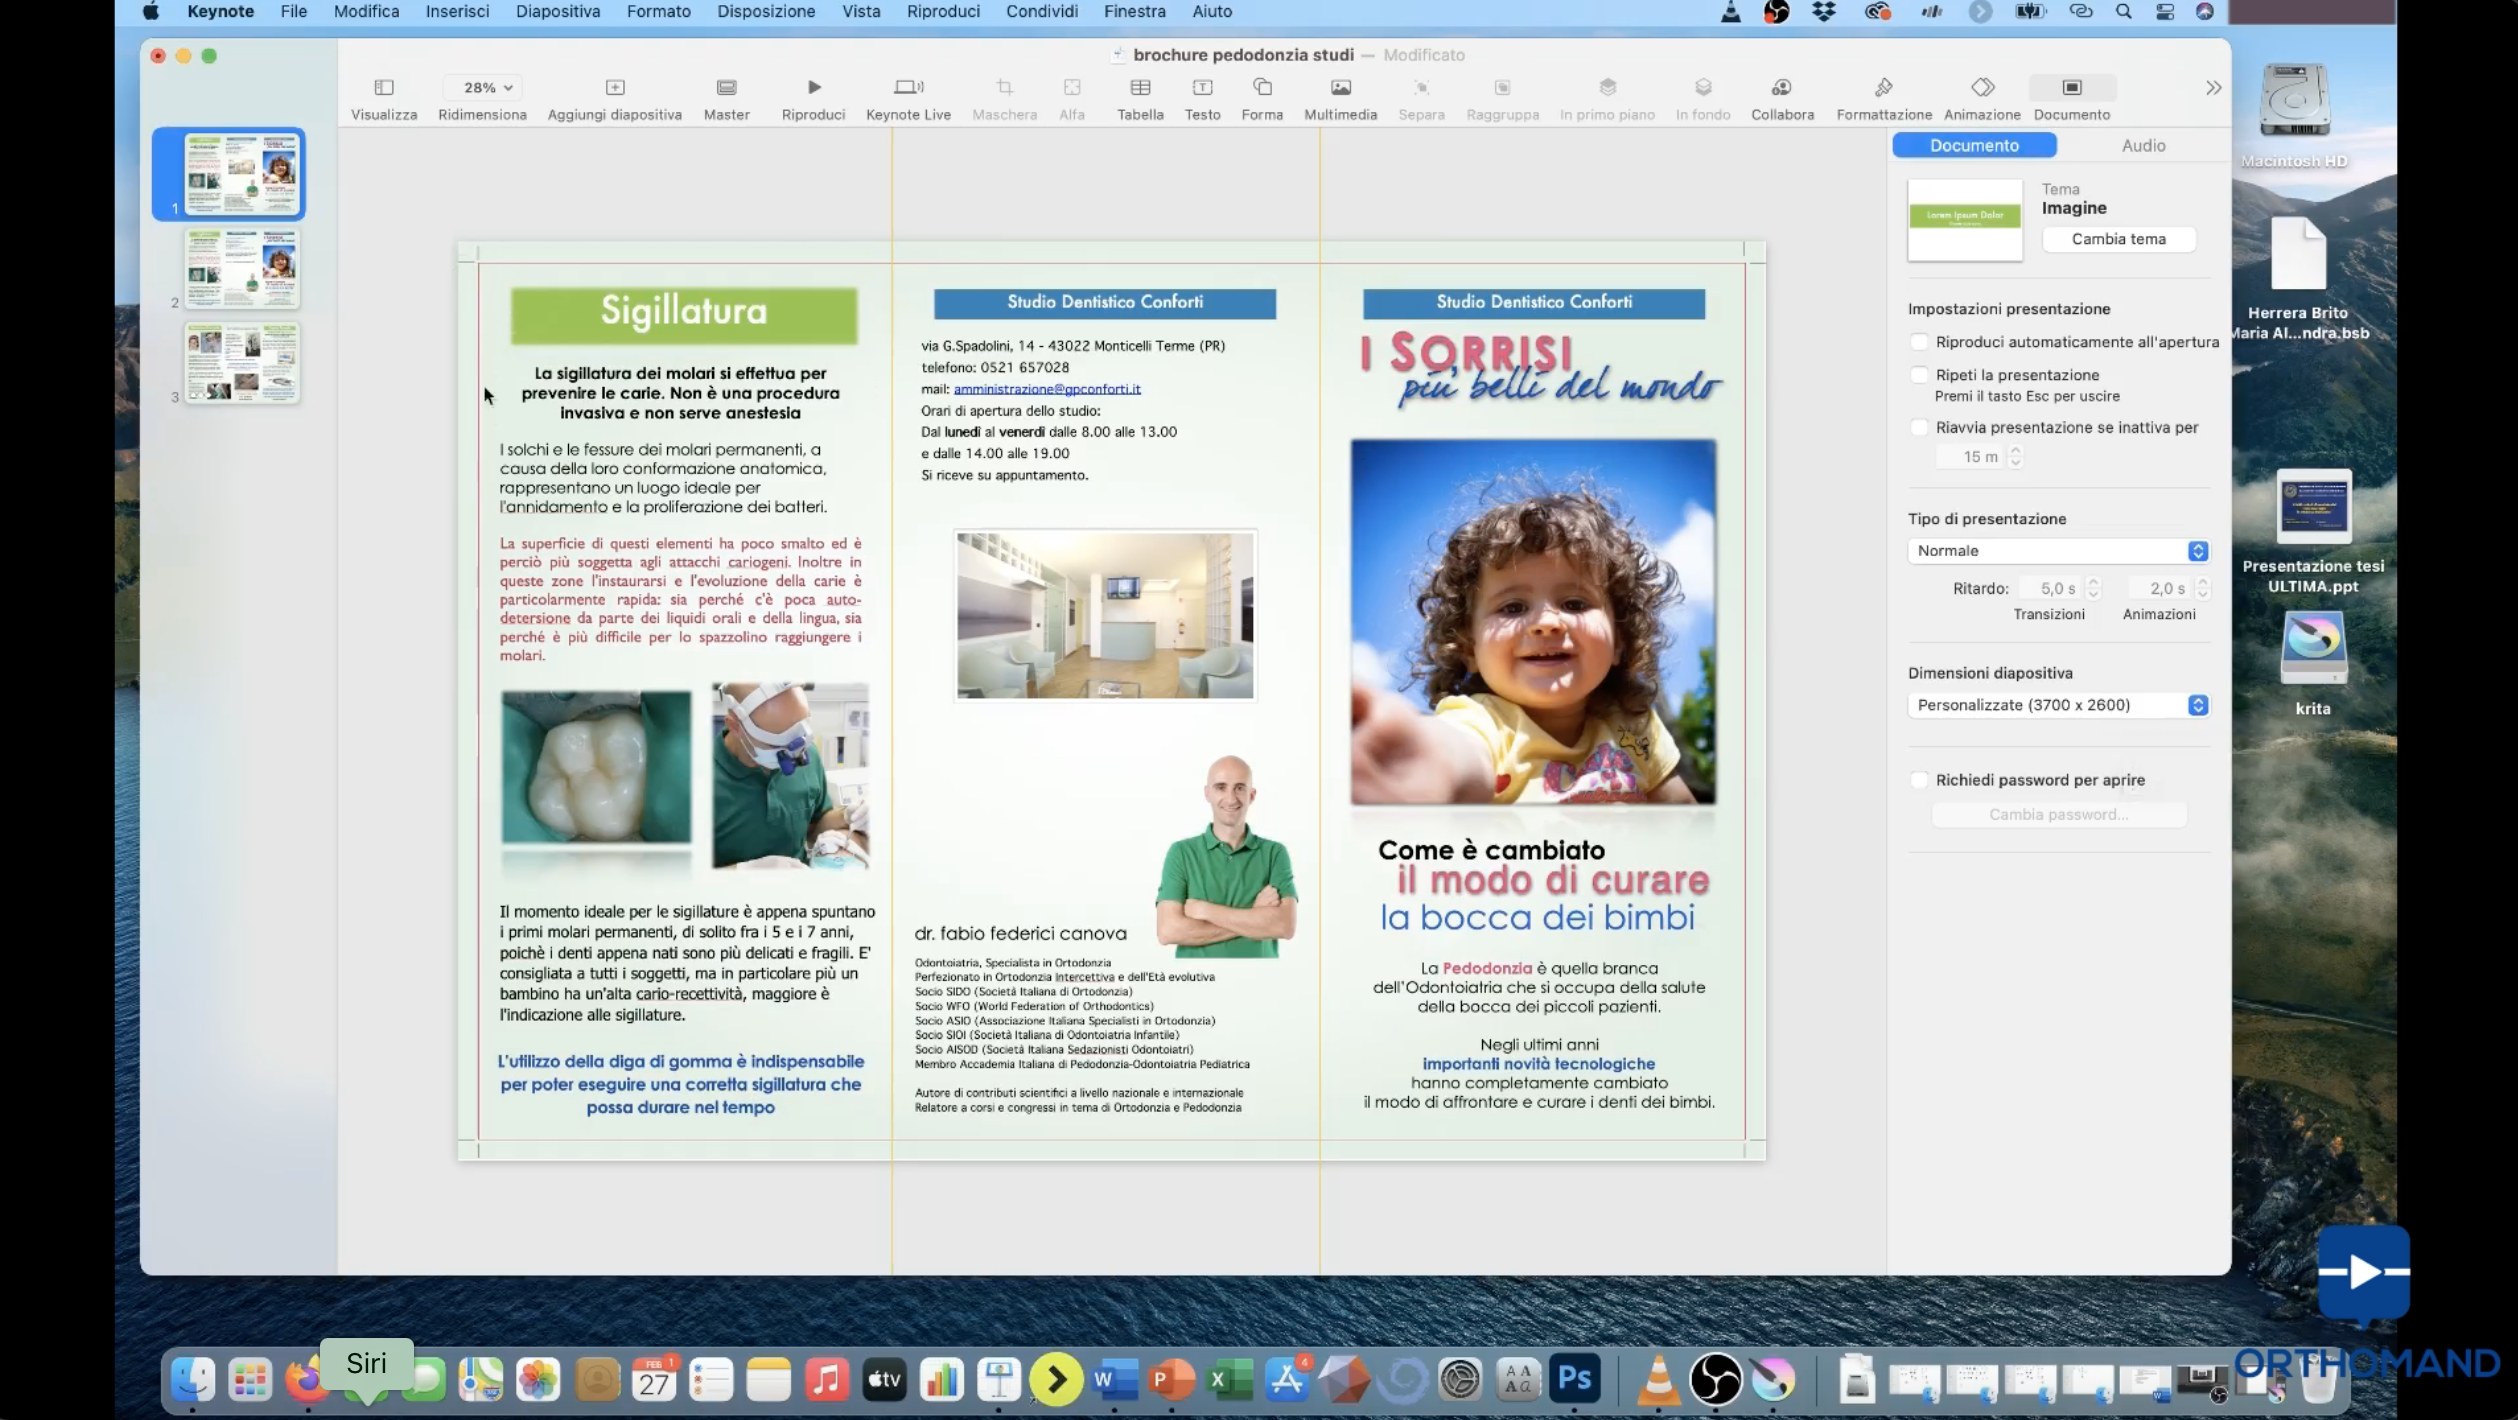Open the Forma shapes tool
The height and width of the screenshot is (1420, 2518).
click(1262, 88)
